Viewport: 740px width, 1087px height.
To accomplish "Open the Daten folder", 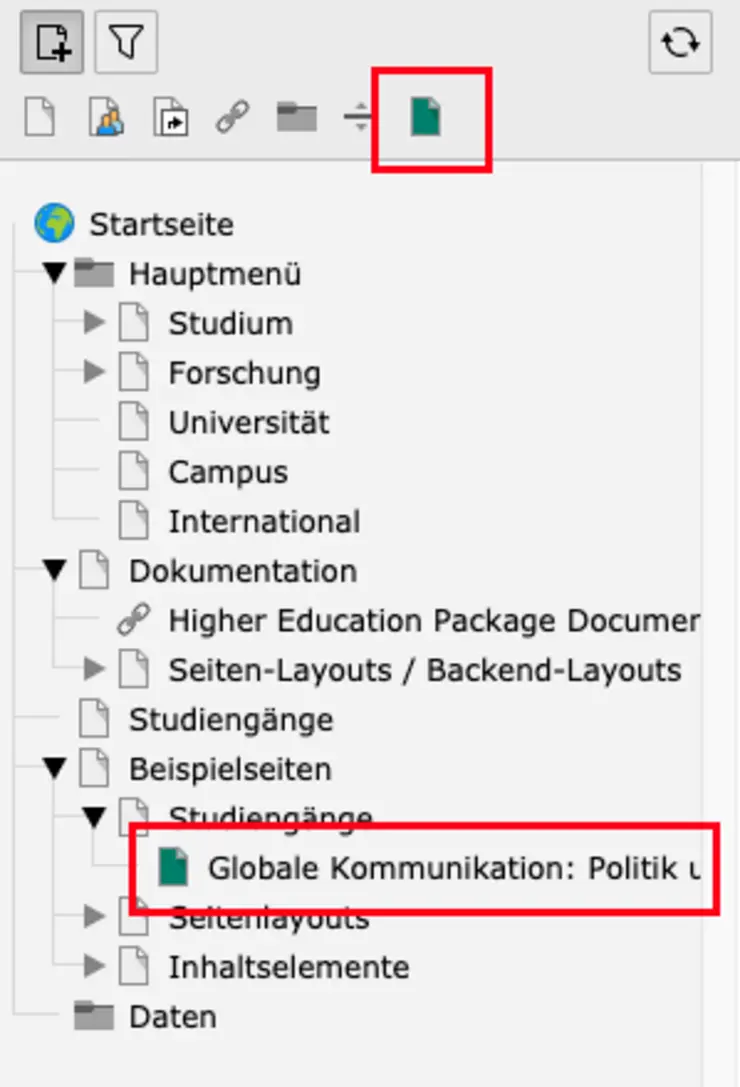I will (172, 1017).
